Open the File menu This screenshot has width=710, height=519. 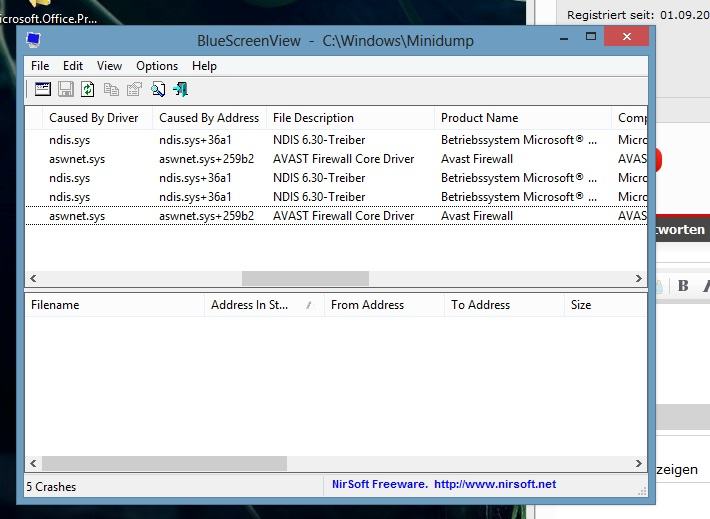(40, 66)
